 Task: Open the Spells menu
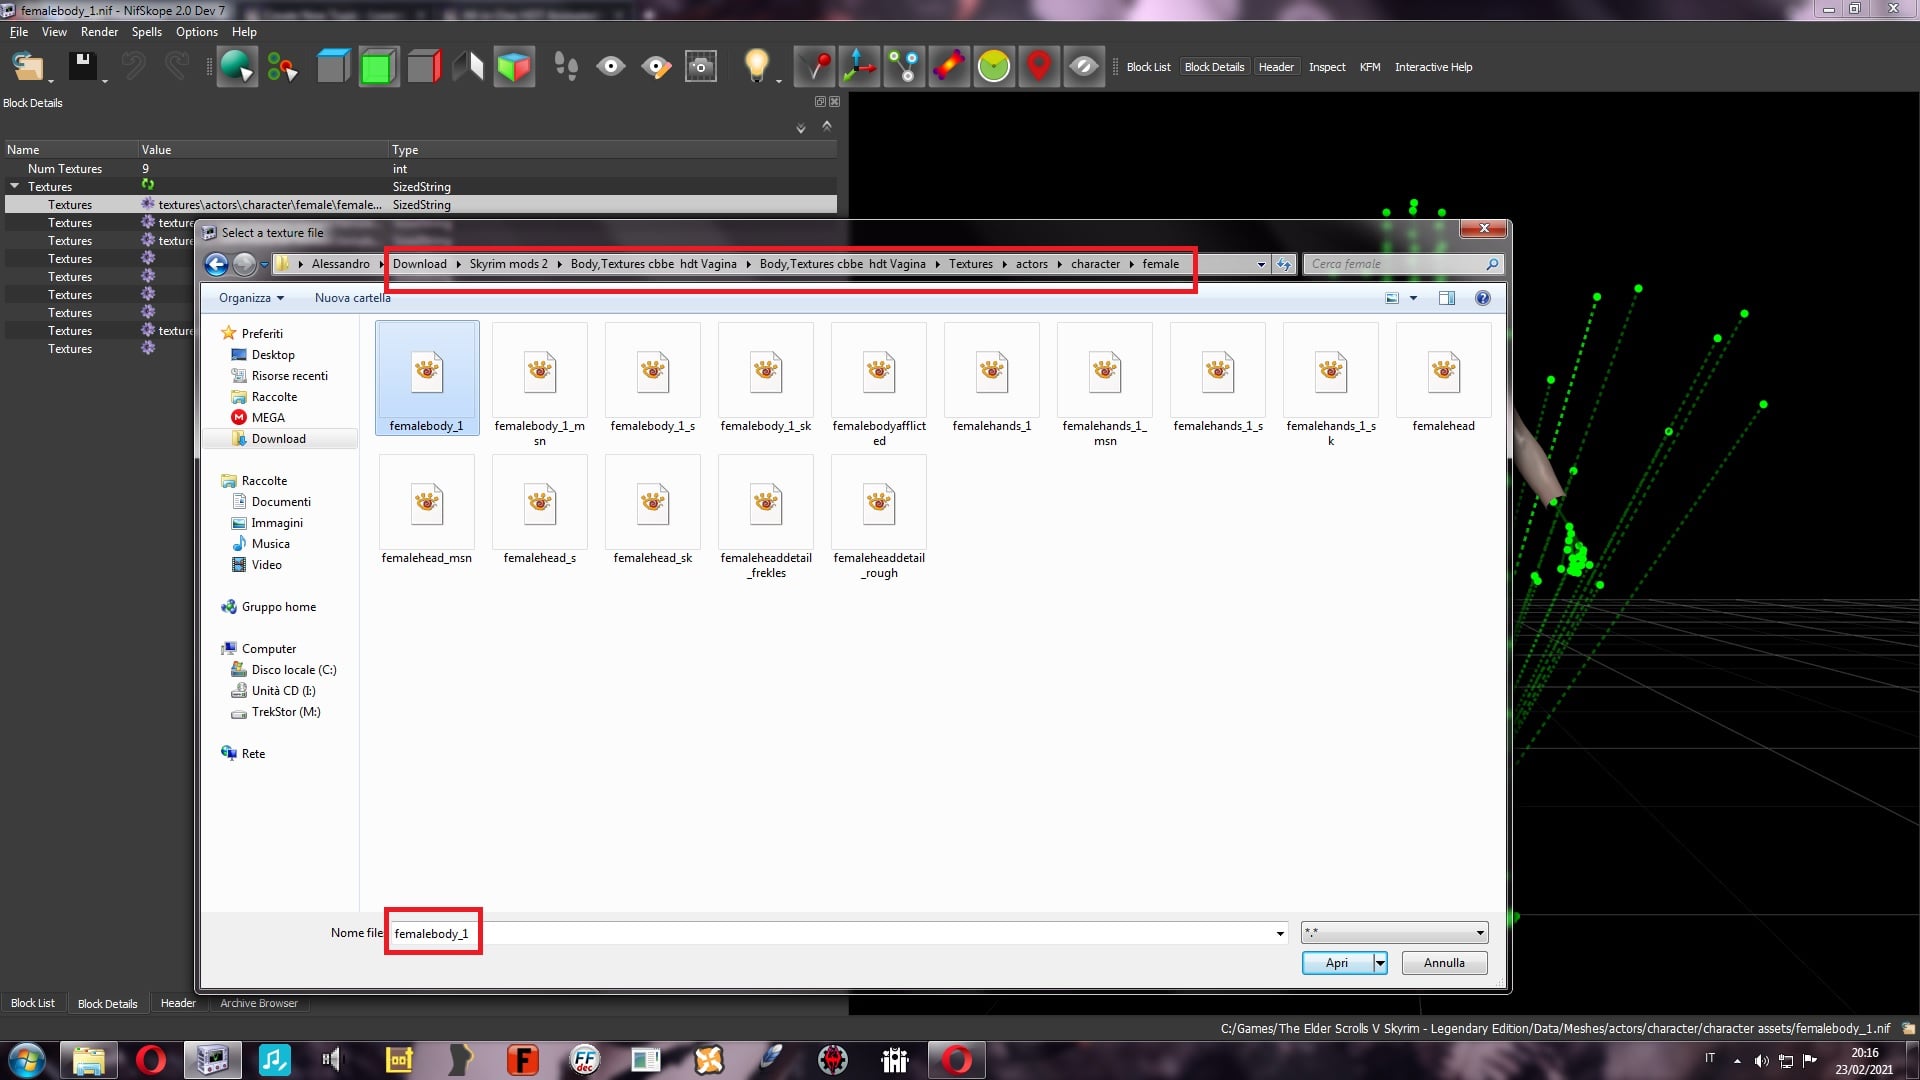click(x=146, y=32)
